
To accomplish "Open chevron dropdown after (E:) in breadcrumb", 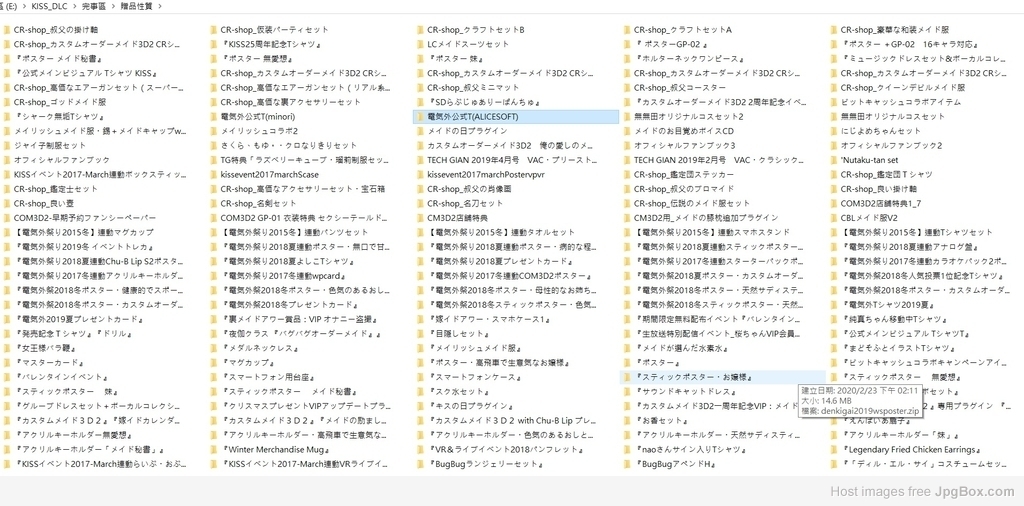I will click(23, 6).
